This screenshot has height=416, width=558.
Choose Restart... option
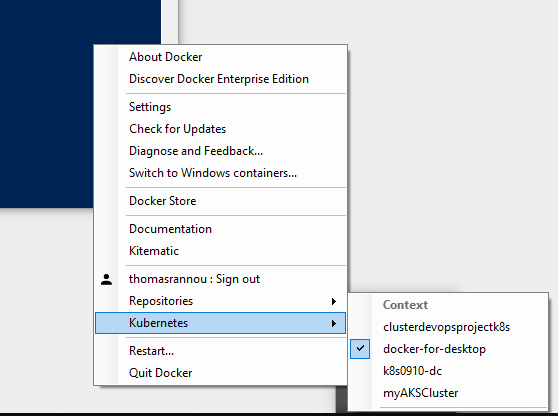coord(220,351)
